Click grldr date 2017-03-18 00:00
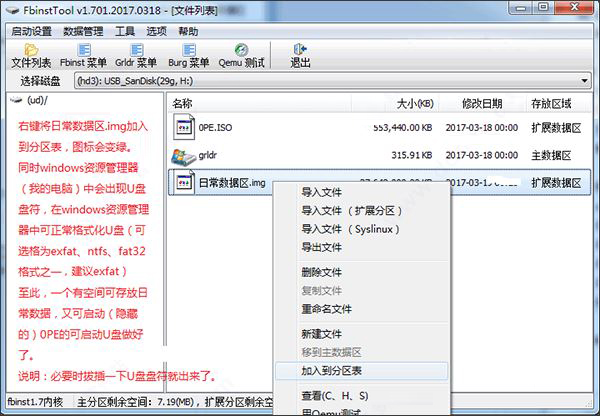The image size is (600, 416). tap(482, 155)
